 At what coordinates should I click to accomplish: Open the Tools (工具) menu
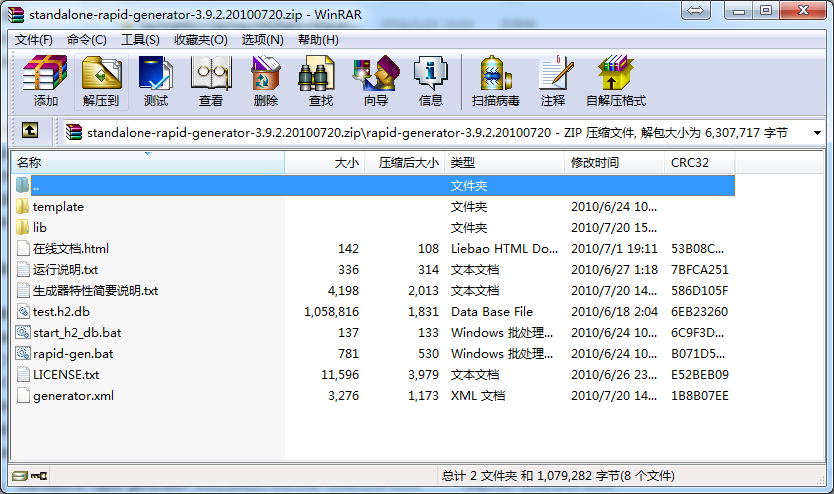point(140,40)
